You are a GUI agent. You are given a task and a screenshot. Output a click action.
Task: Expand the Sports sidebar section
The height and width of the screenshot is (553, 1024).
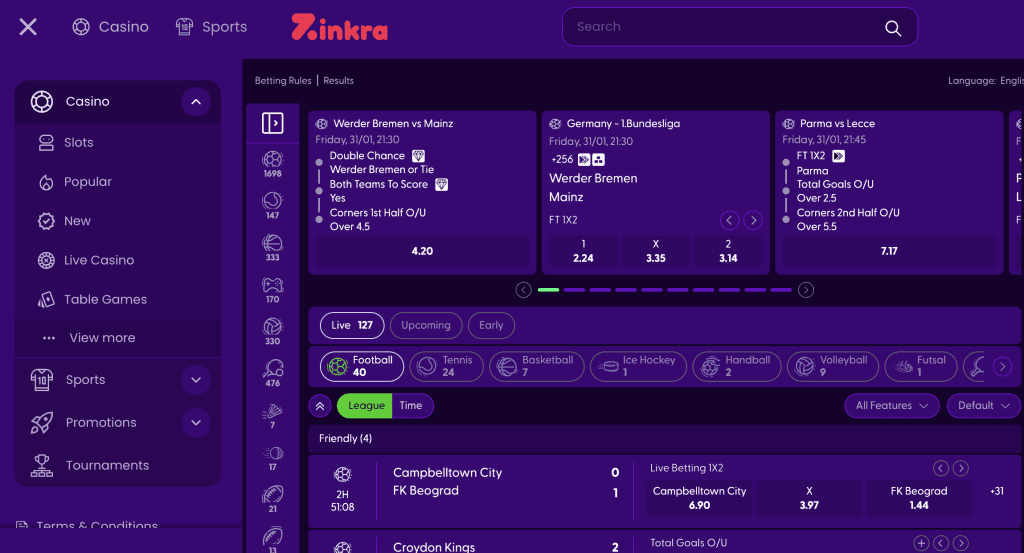pos(196,380)
